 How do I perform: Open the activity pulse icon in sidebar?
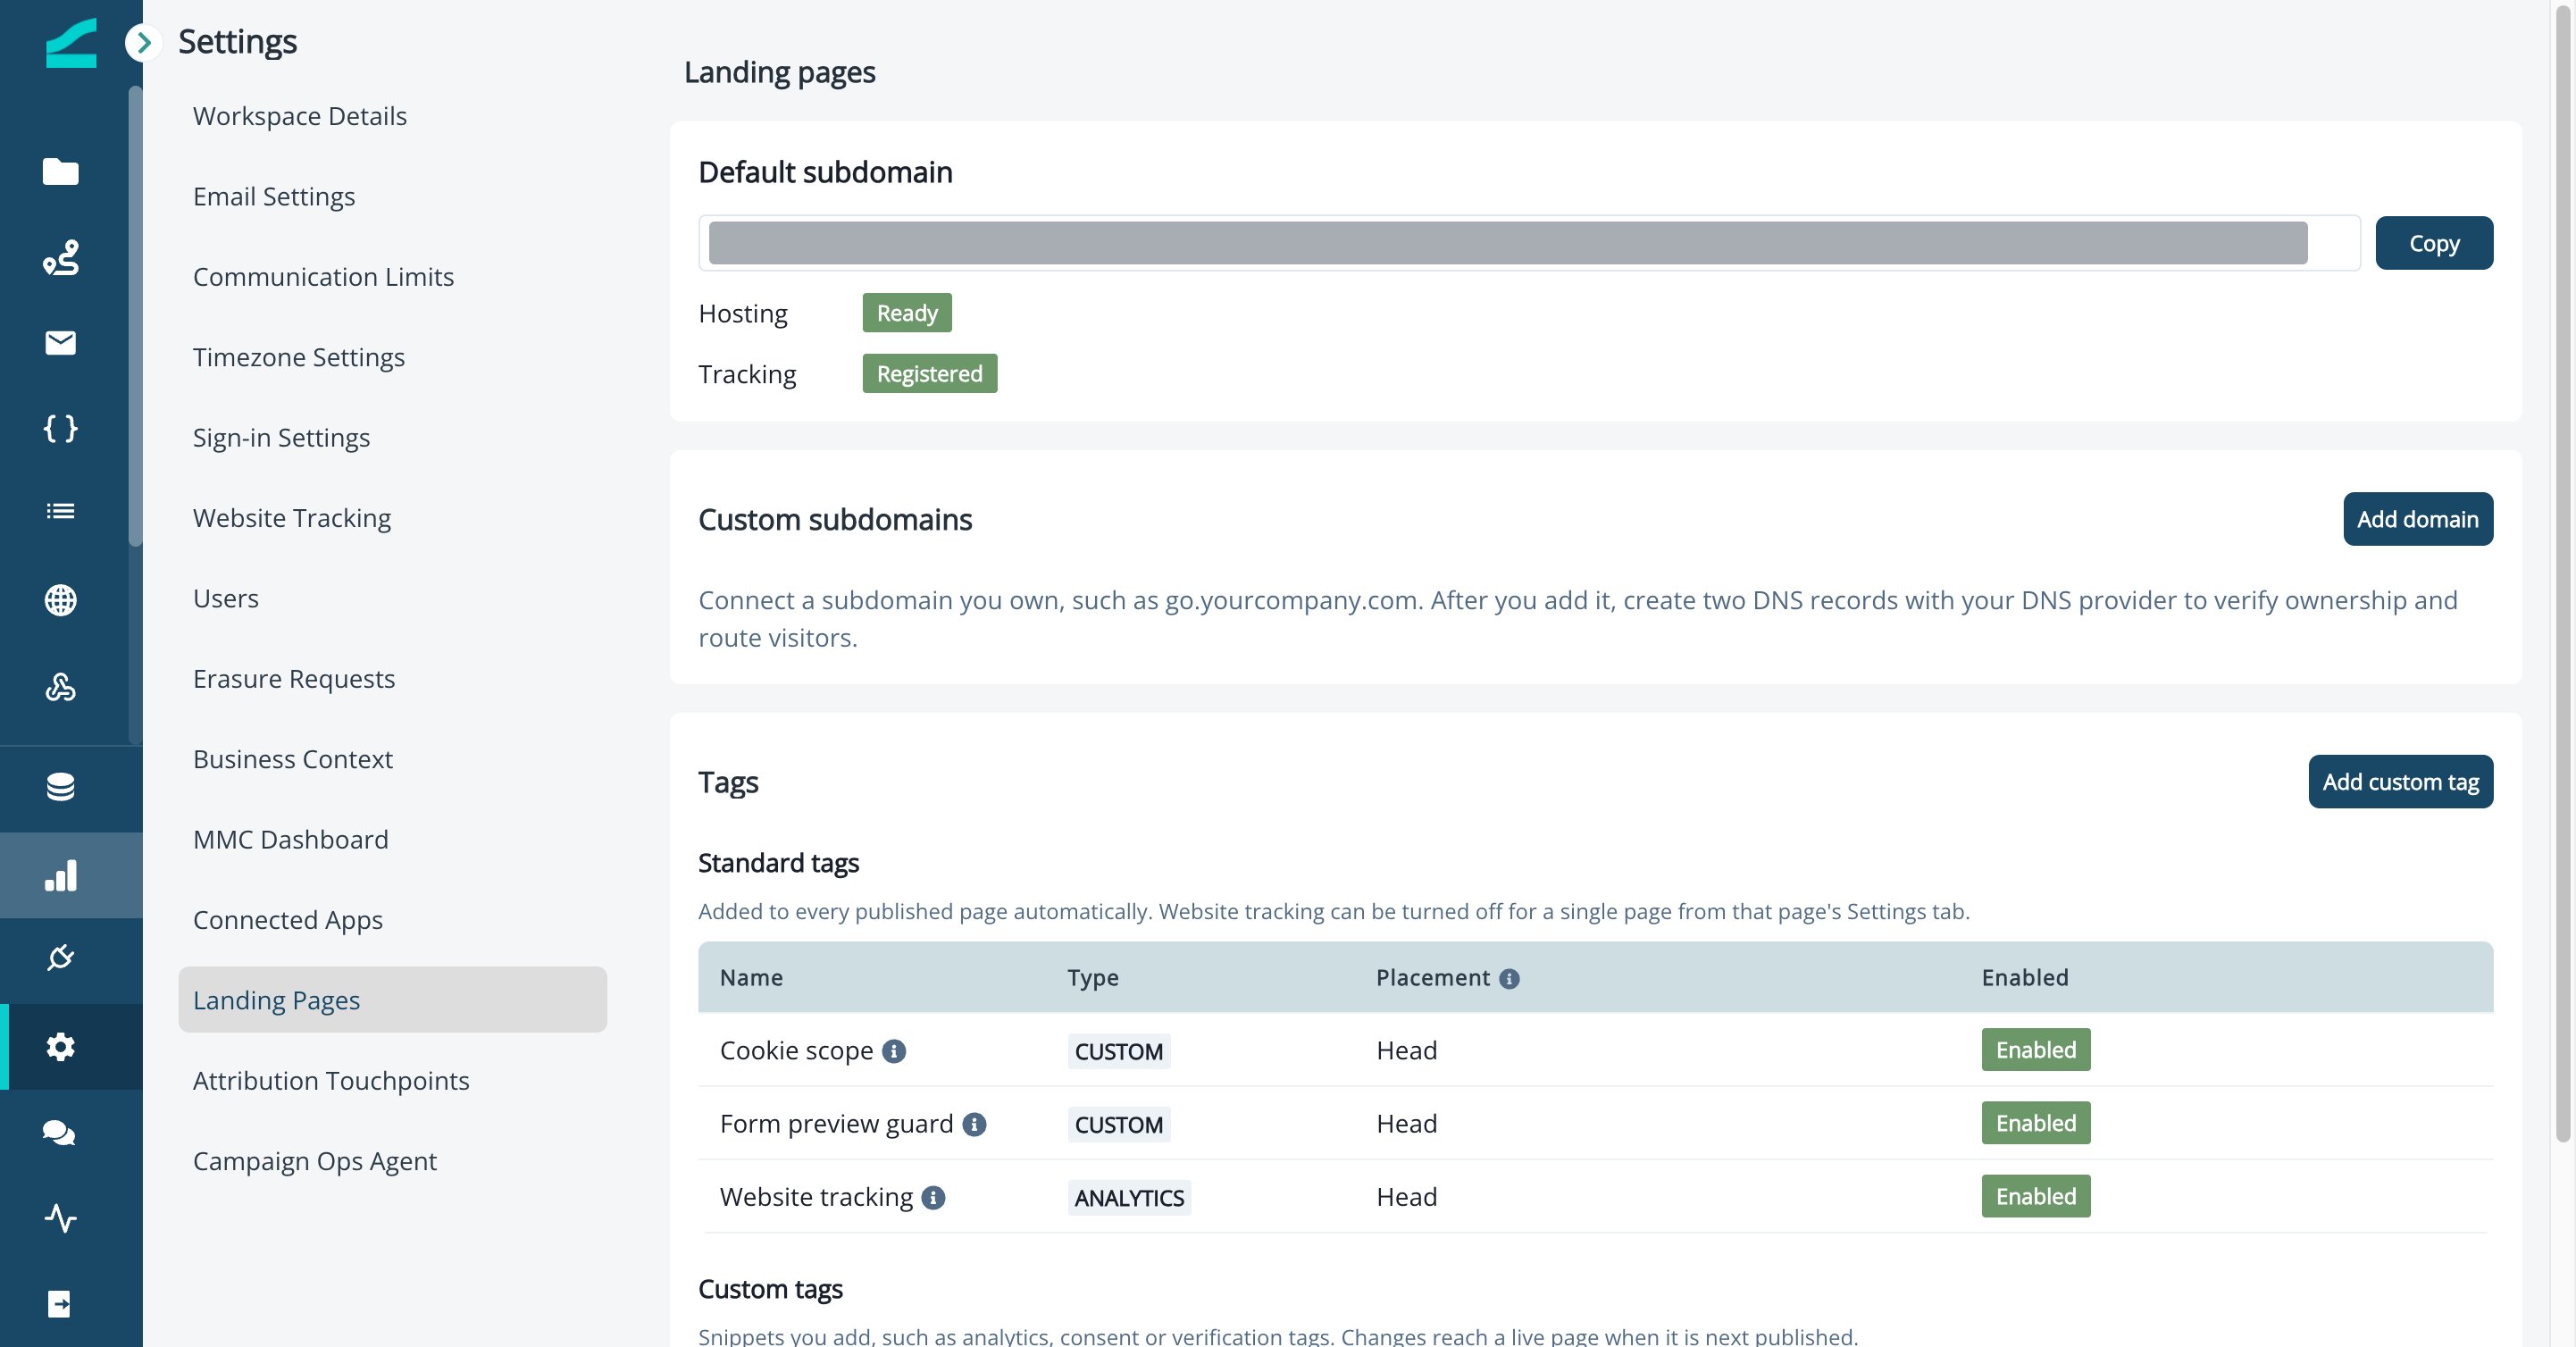click(60, 1218)
